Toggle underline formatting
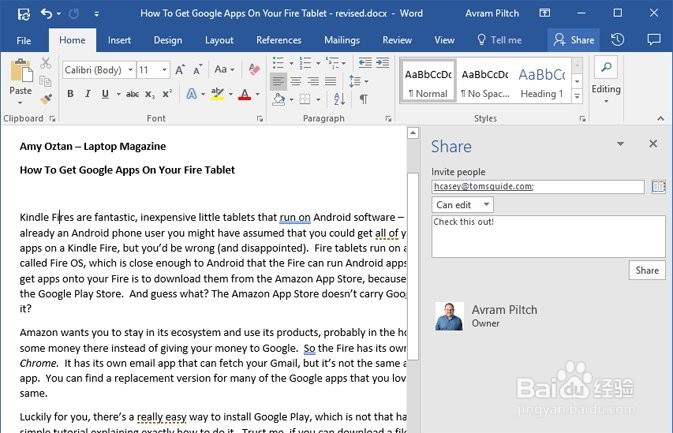This screenshot has width=673, height=433. pos(105,94)
